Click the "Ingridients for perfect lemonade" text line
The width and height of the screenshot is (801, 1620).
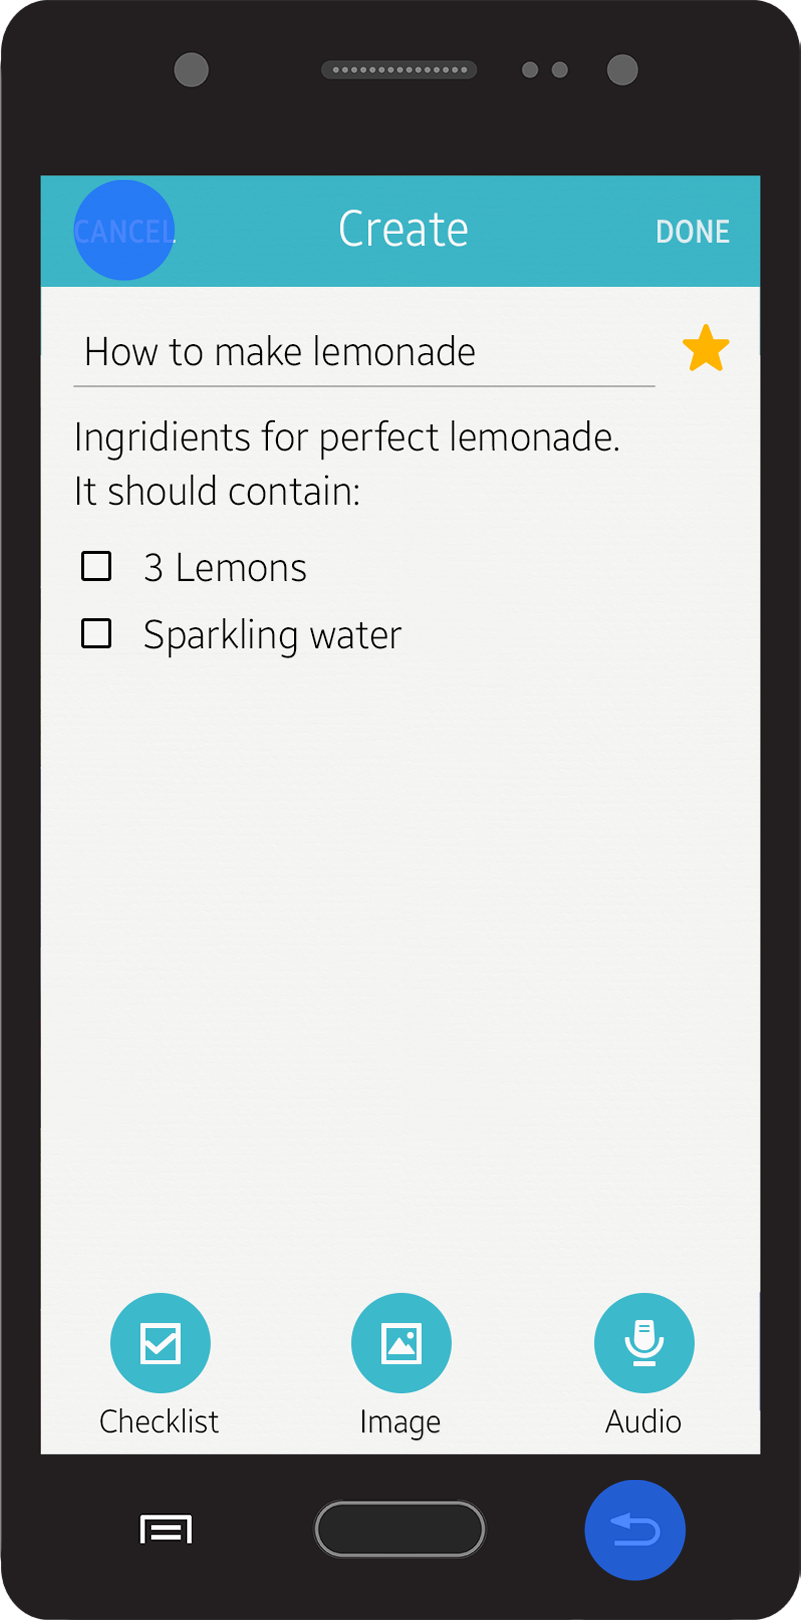click(x=347, y=438)
